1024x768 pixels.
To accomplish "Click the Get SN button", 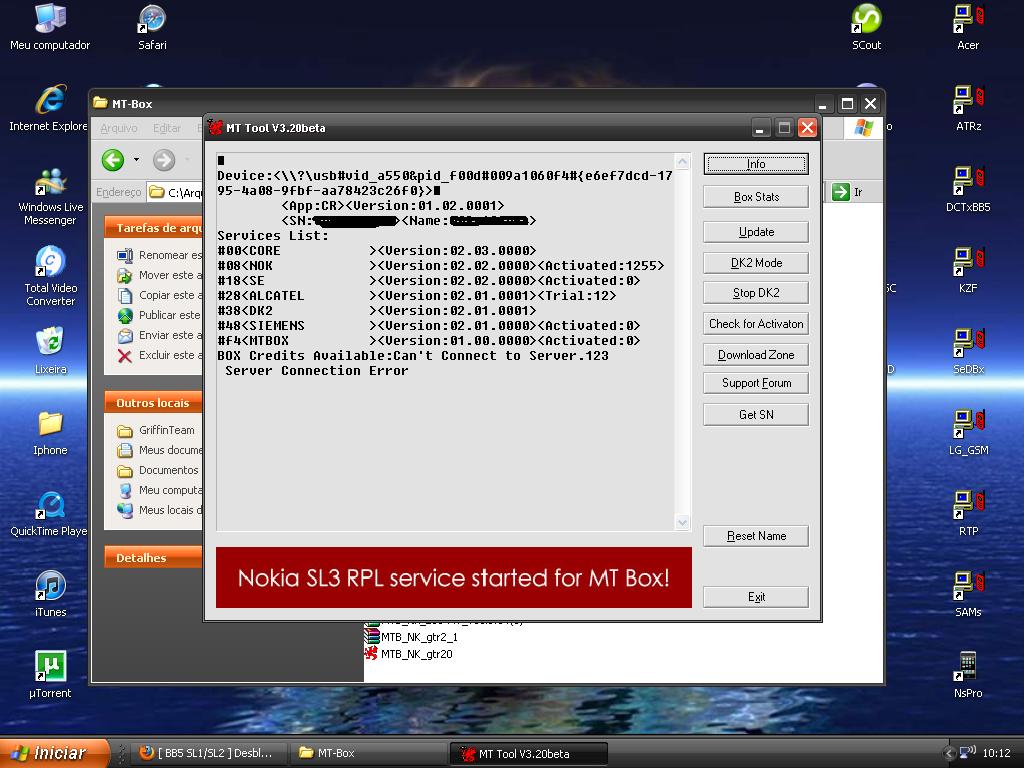I will click(756, 415).
